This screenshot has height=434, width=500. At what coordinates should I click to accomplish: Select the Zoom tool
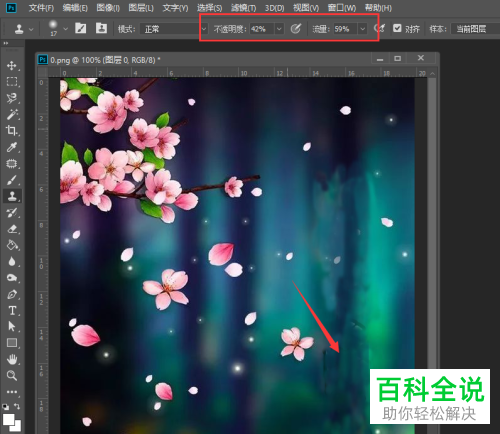(x=12, y=376)
